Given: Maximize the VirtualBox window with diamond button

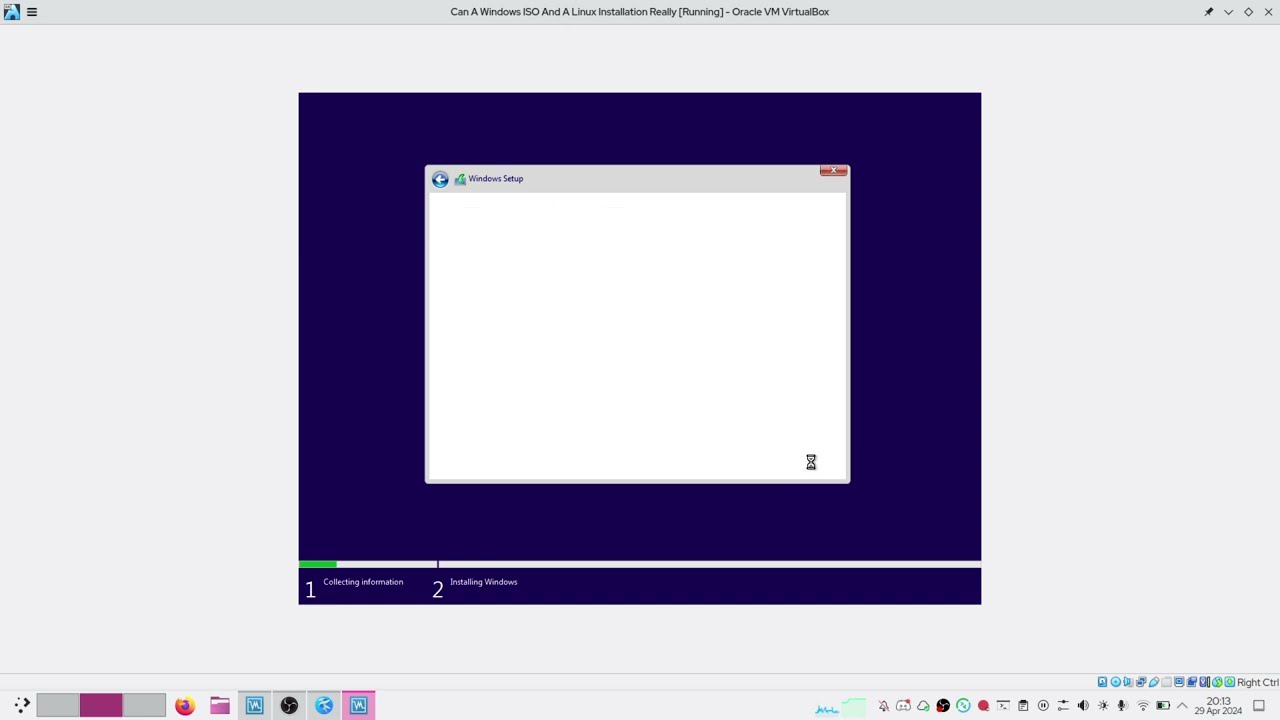Looking at the screenshot, I should click(1248, 12).
